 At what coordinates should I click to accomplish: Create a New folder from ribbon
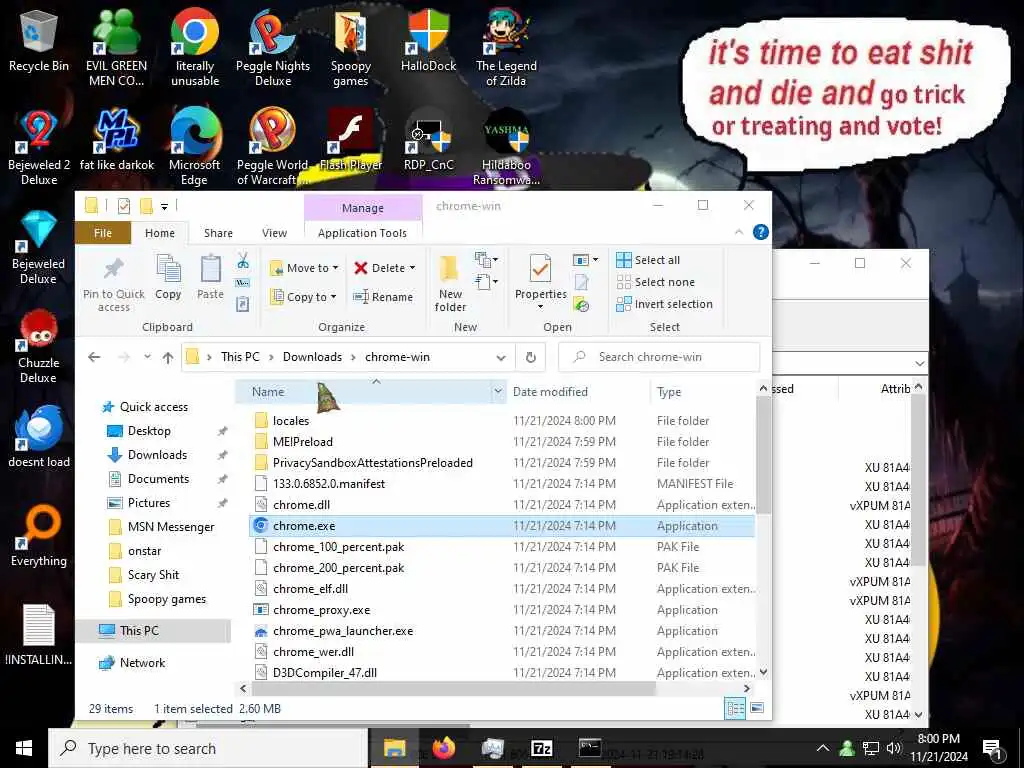(x=450, y=283)
